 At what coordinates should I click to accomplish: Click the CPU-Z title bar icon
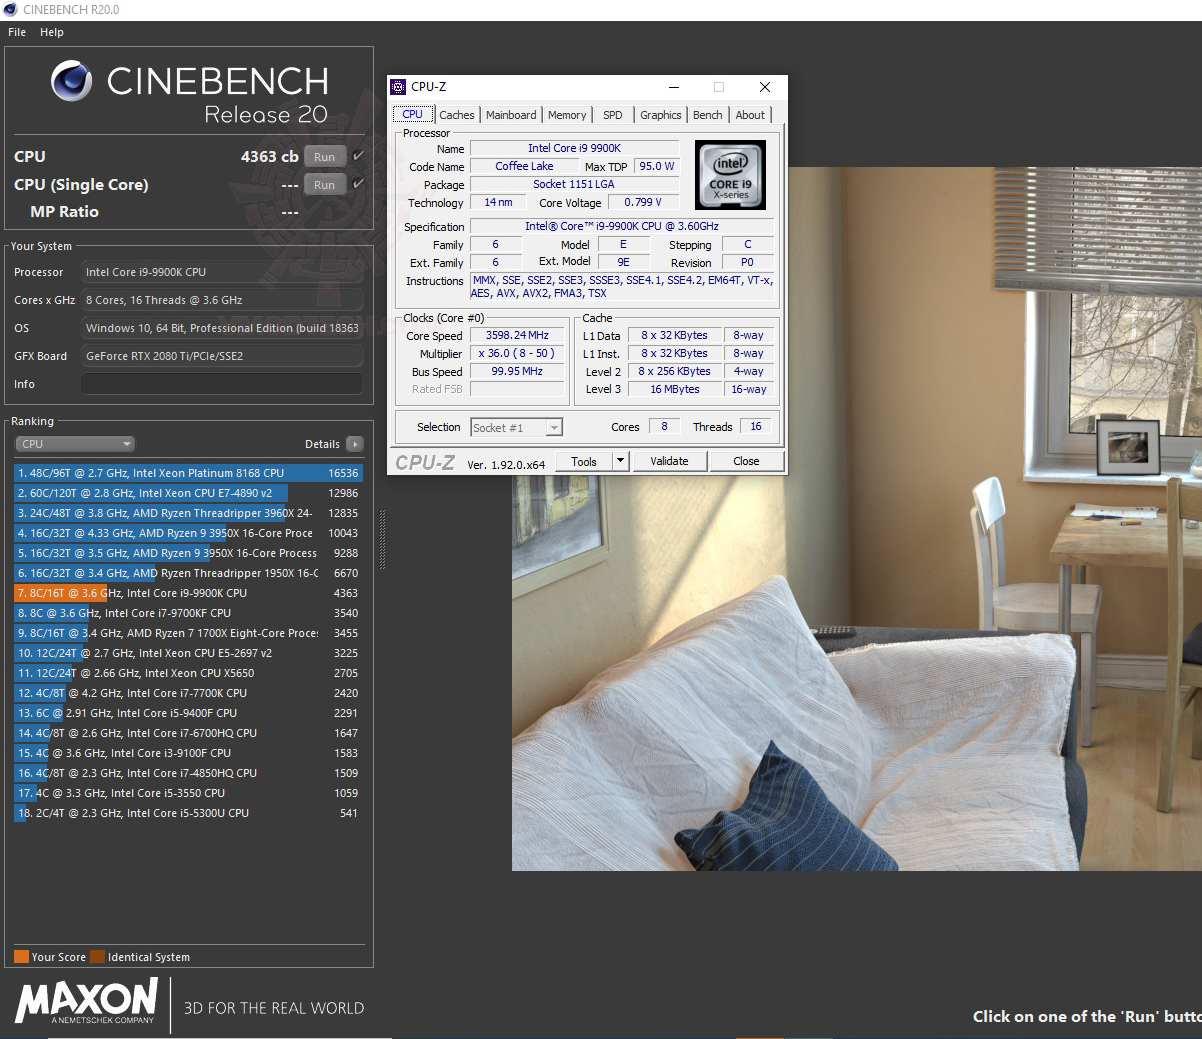(x=398, y=87)
